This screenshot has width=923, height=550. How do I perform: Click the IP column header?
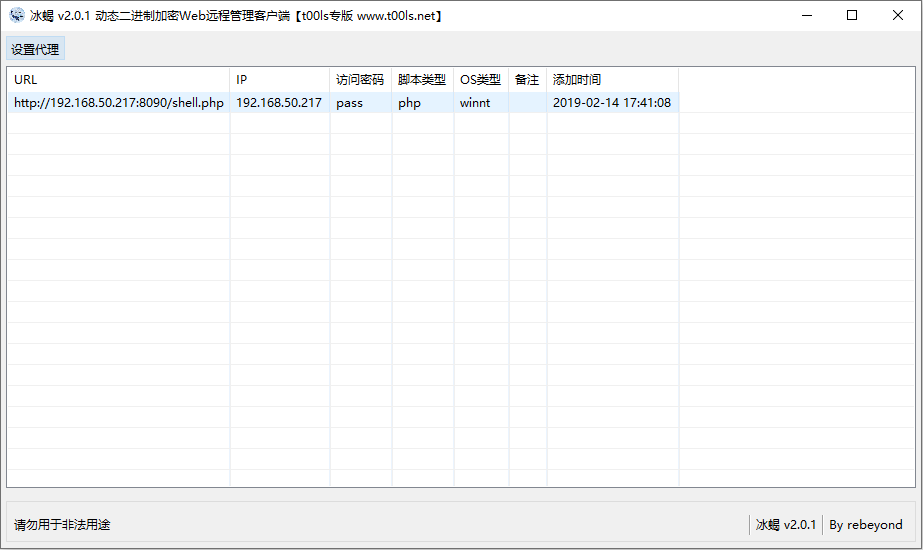tap(280, 80)
